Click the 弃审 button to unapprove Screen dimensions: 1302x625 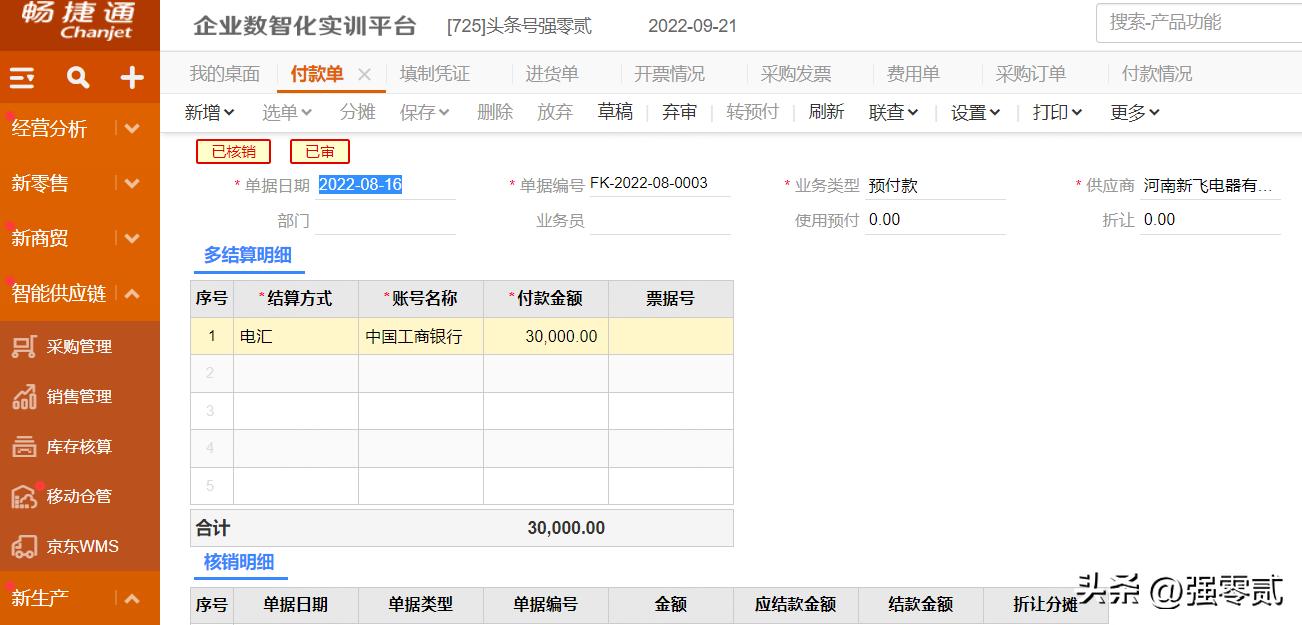pos(679,112)
